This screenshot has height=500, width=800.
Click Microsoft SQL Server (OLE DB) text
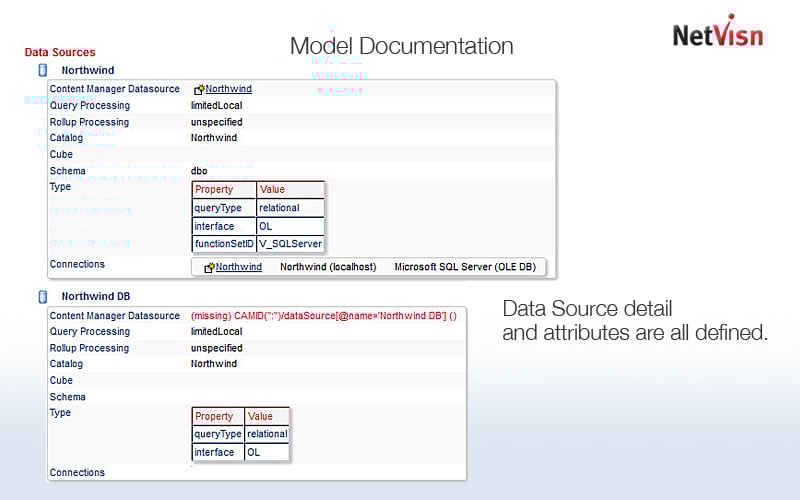(x=465, y=267)
